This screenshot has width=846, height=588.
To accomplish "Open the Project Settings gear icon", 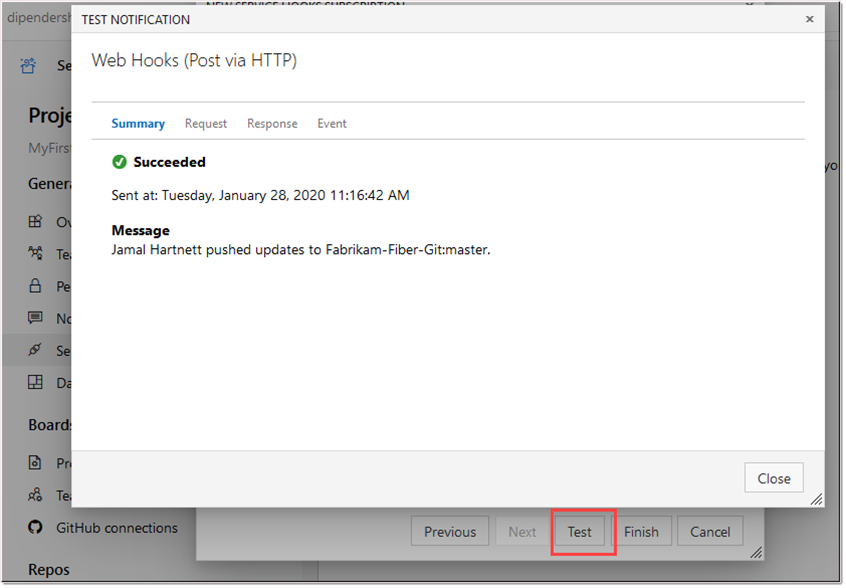I will point(27,64).
